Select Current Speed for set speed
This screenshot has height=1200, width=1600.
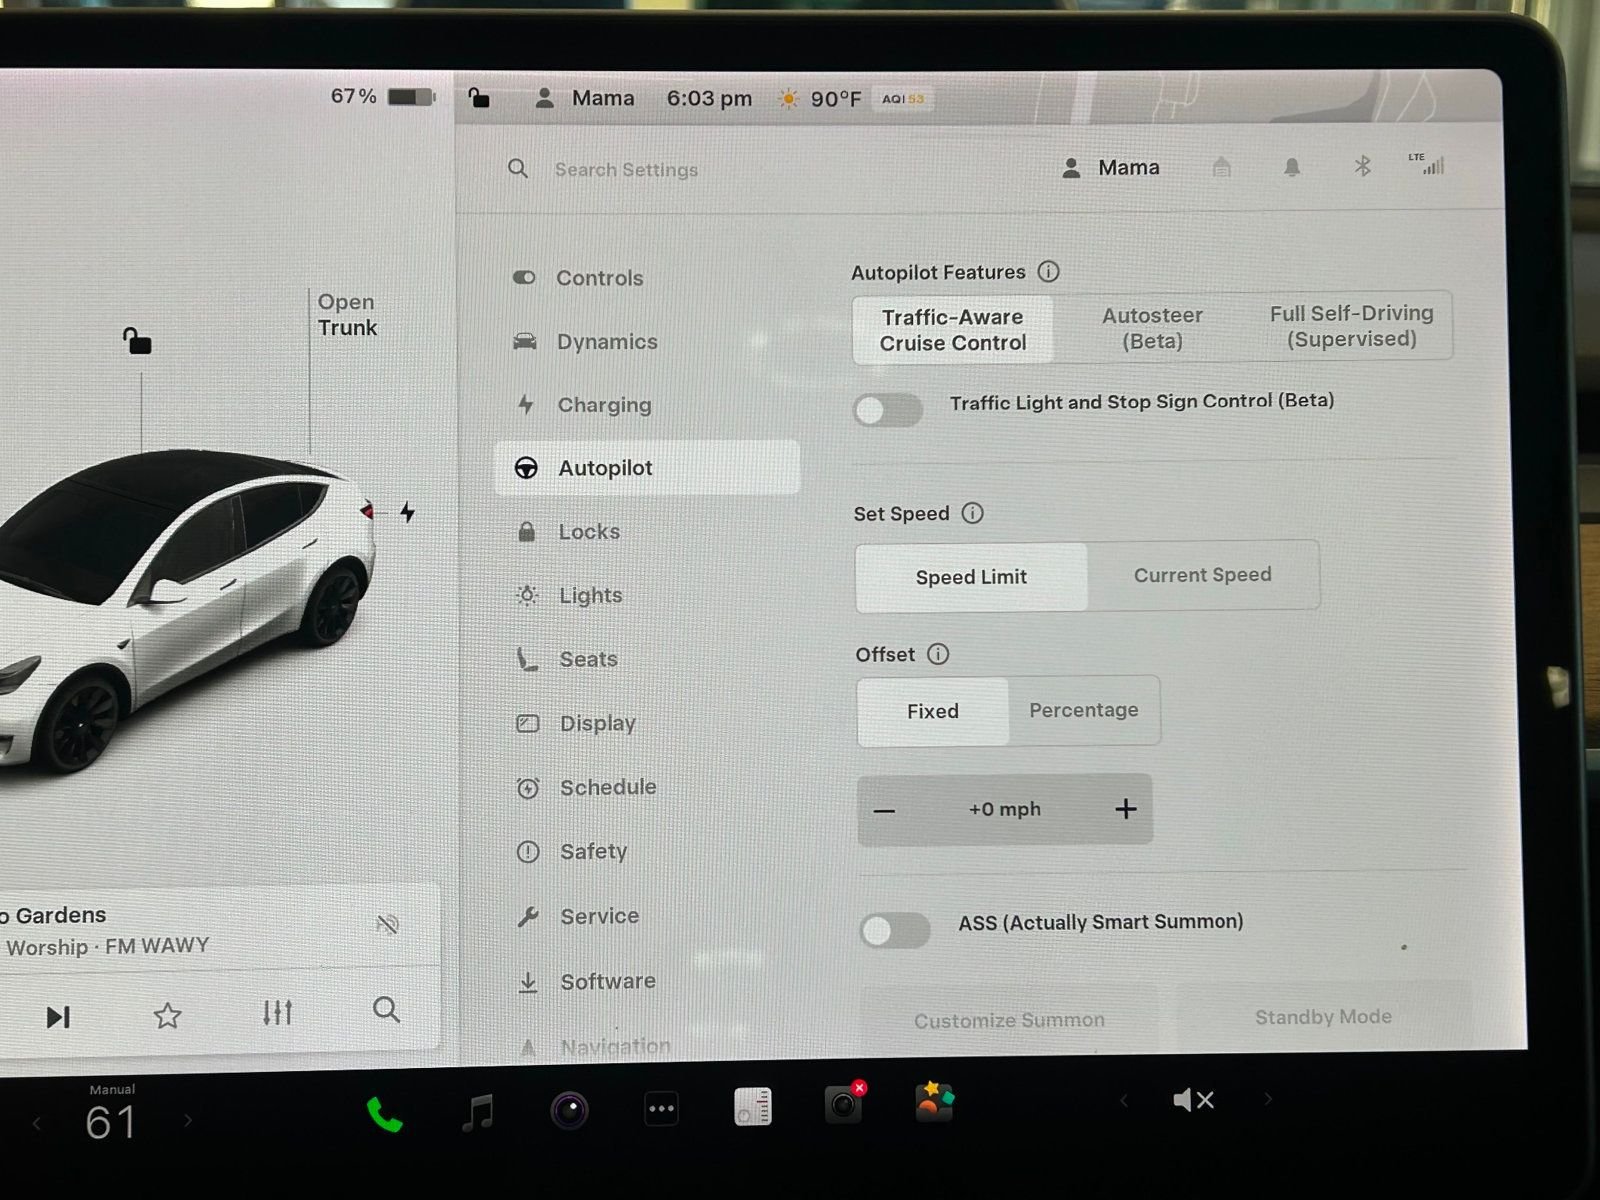coord(1202,575)
